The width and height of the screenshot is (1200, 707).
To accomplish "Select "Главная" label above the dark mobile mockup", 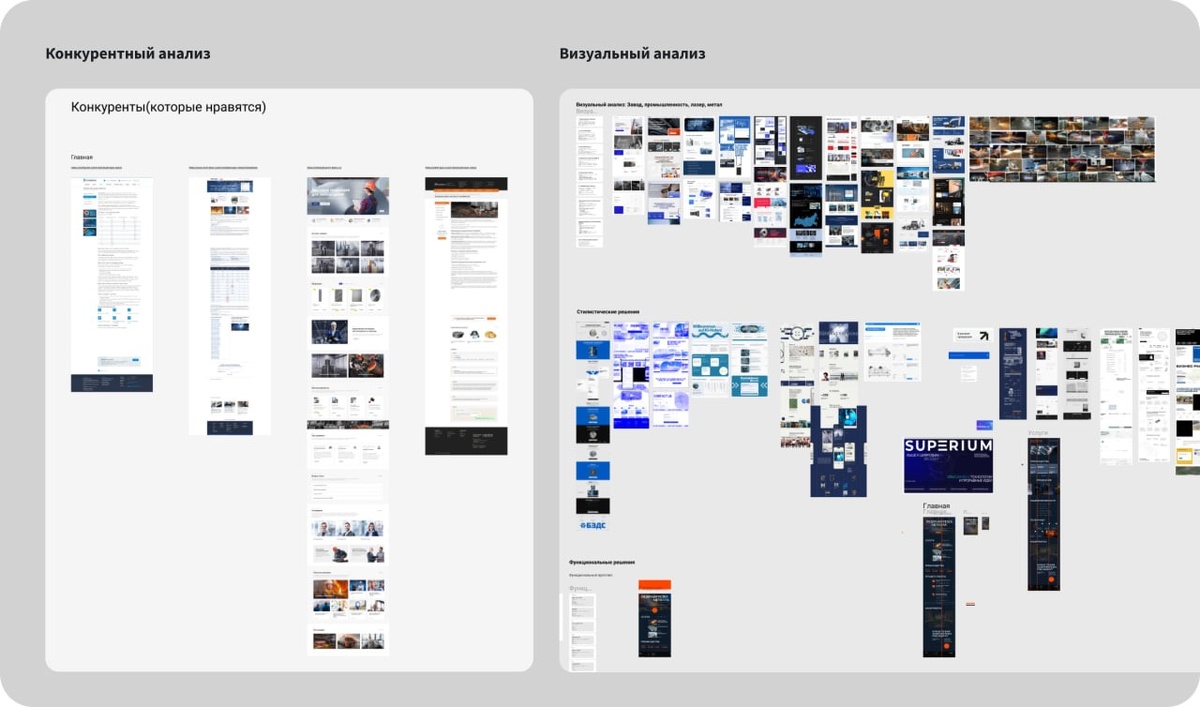I will point(936,507).
